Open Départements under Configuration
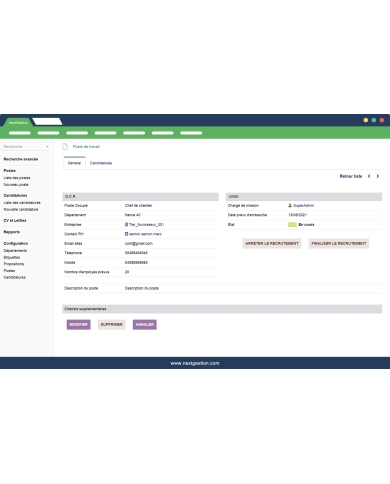 [x=15, y=250]
